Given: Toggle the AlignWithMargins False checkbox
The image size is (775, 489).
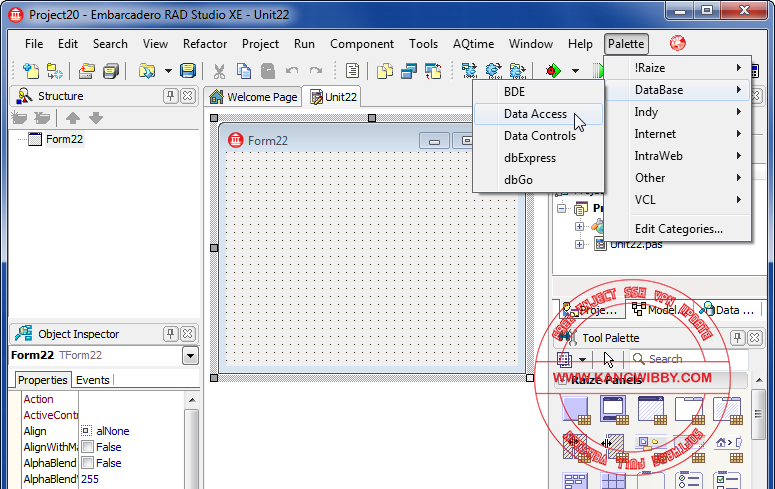Looking at the screenshot, I should (87, 447).
